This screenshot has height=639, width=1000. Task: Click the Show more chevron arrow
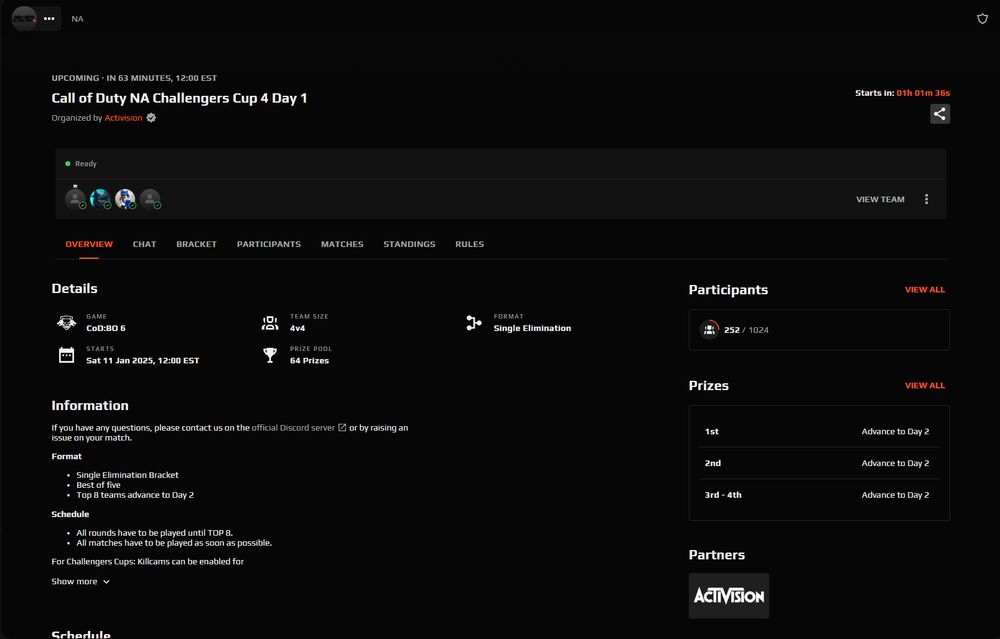point(106,582)
